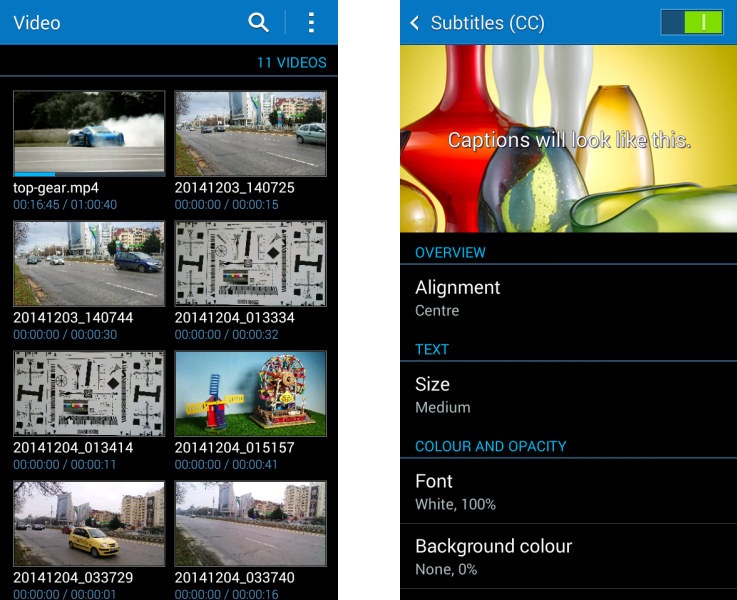Play the top-gear.mp4 video thumbnail
The width and height of the screenshot is (737, 600).
click(89, 133)
